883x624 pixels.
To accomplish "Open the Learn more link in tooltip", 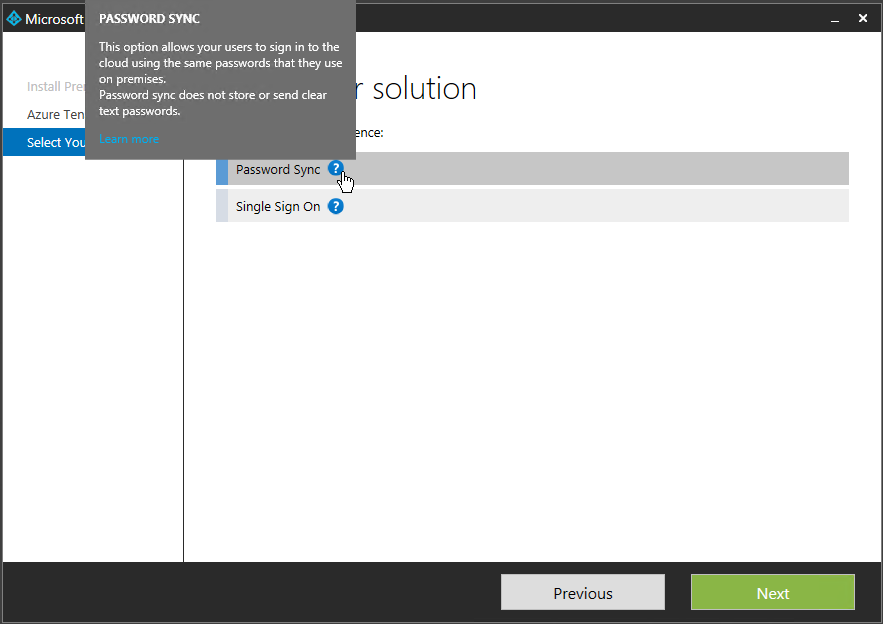I will tap(128, 139).
